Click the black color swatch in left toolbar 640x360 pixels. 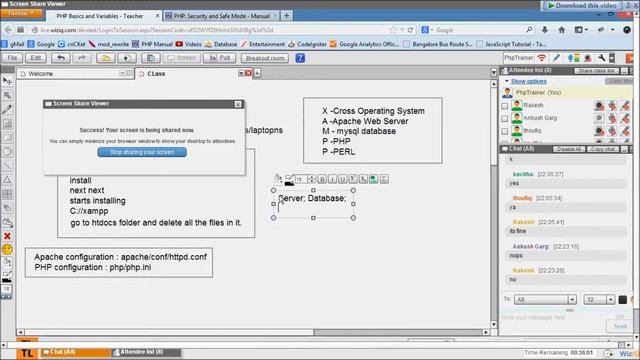tap(7, 280)
